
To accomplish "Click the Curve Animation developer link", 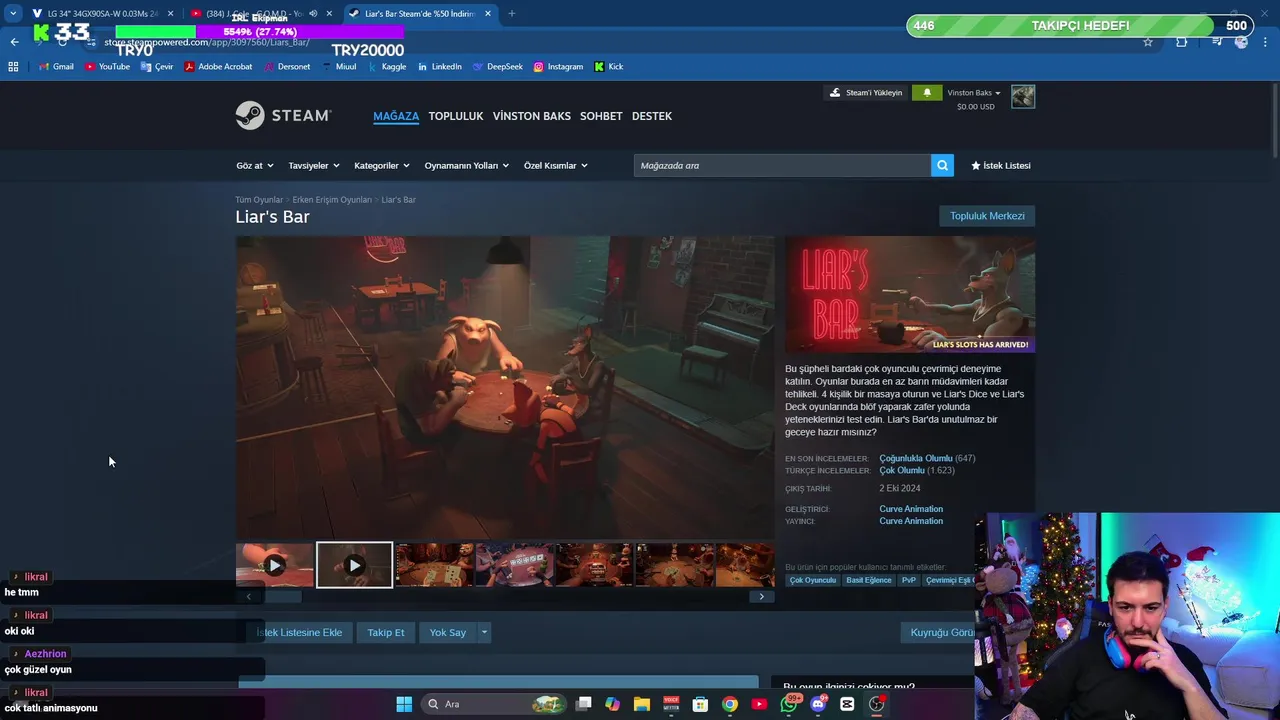I will coord(911,509).
